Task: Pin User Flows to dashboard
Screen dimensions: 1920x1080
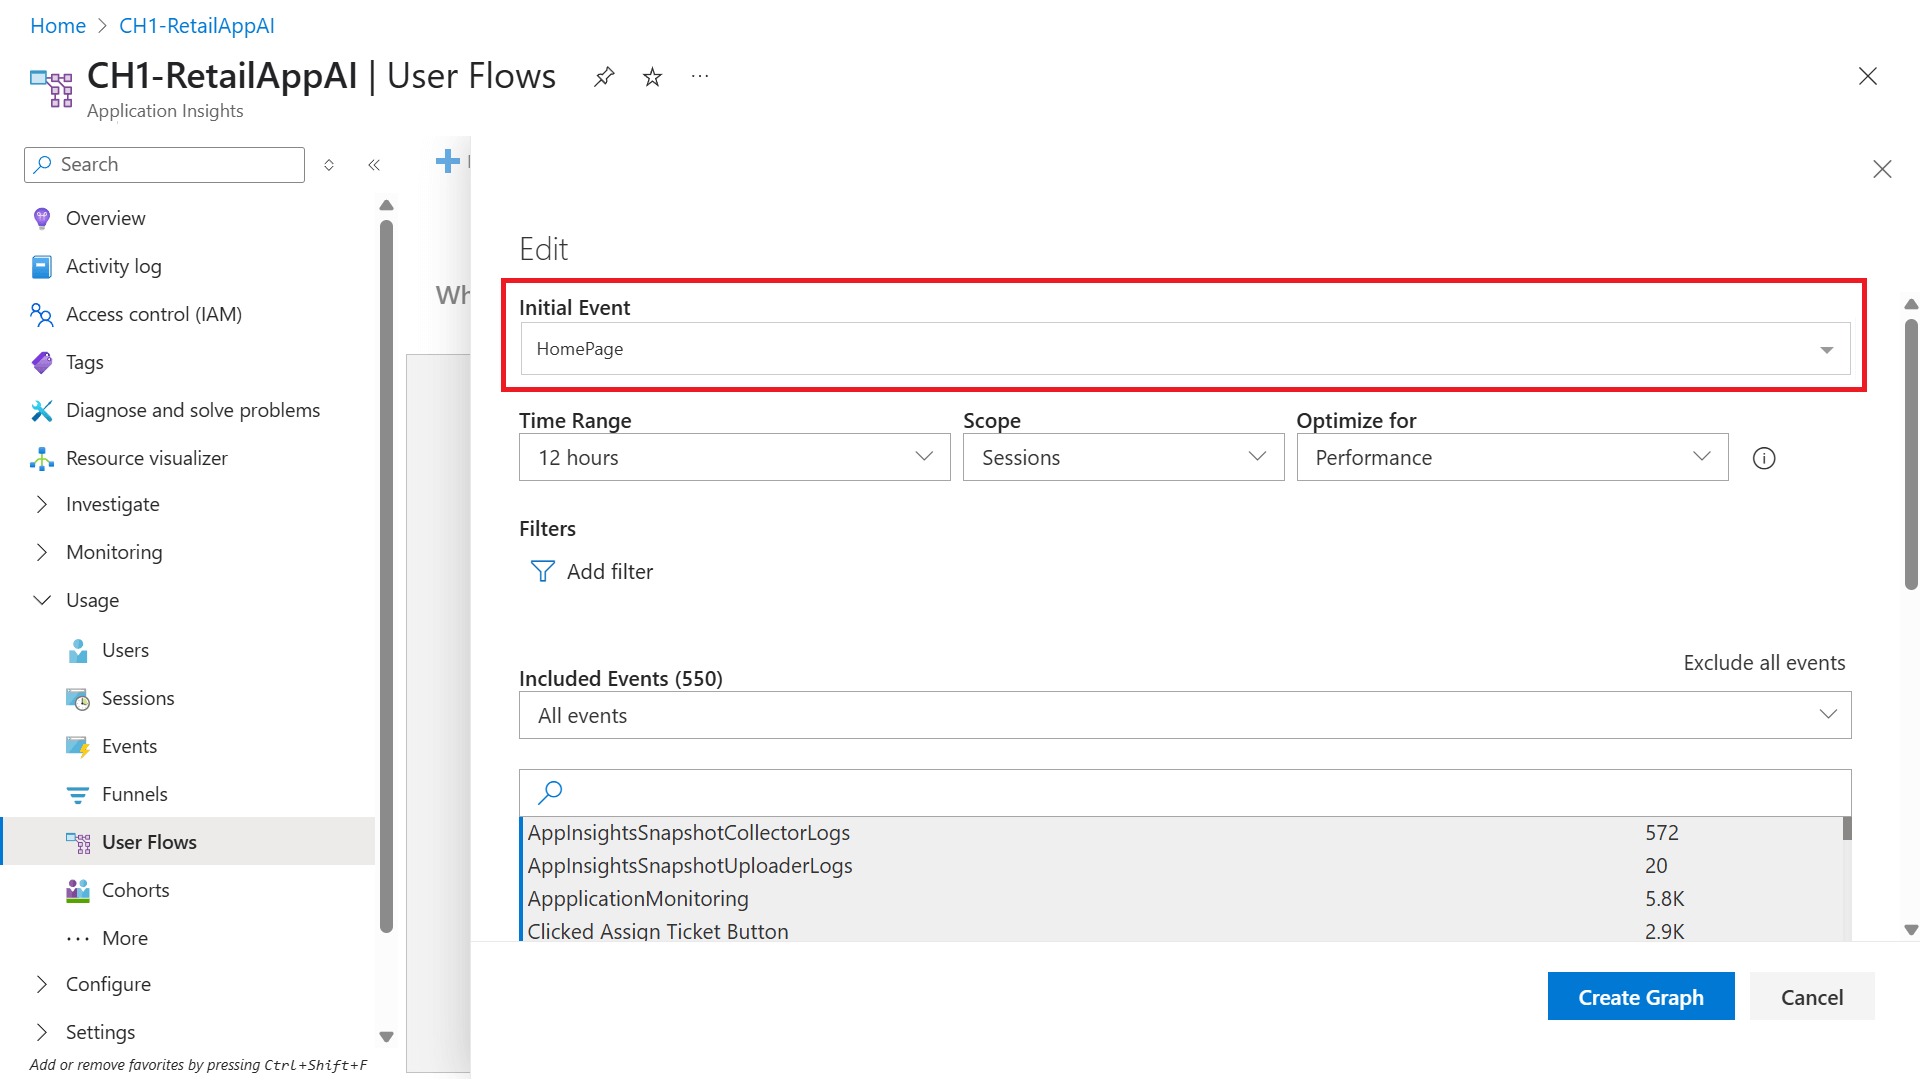Action: (604, 77)
